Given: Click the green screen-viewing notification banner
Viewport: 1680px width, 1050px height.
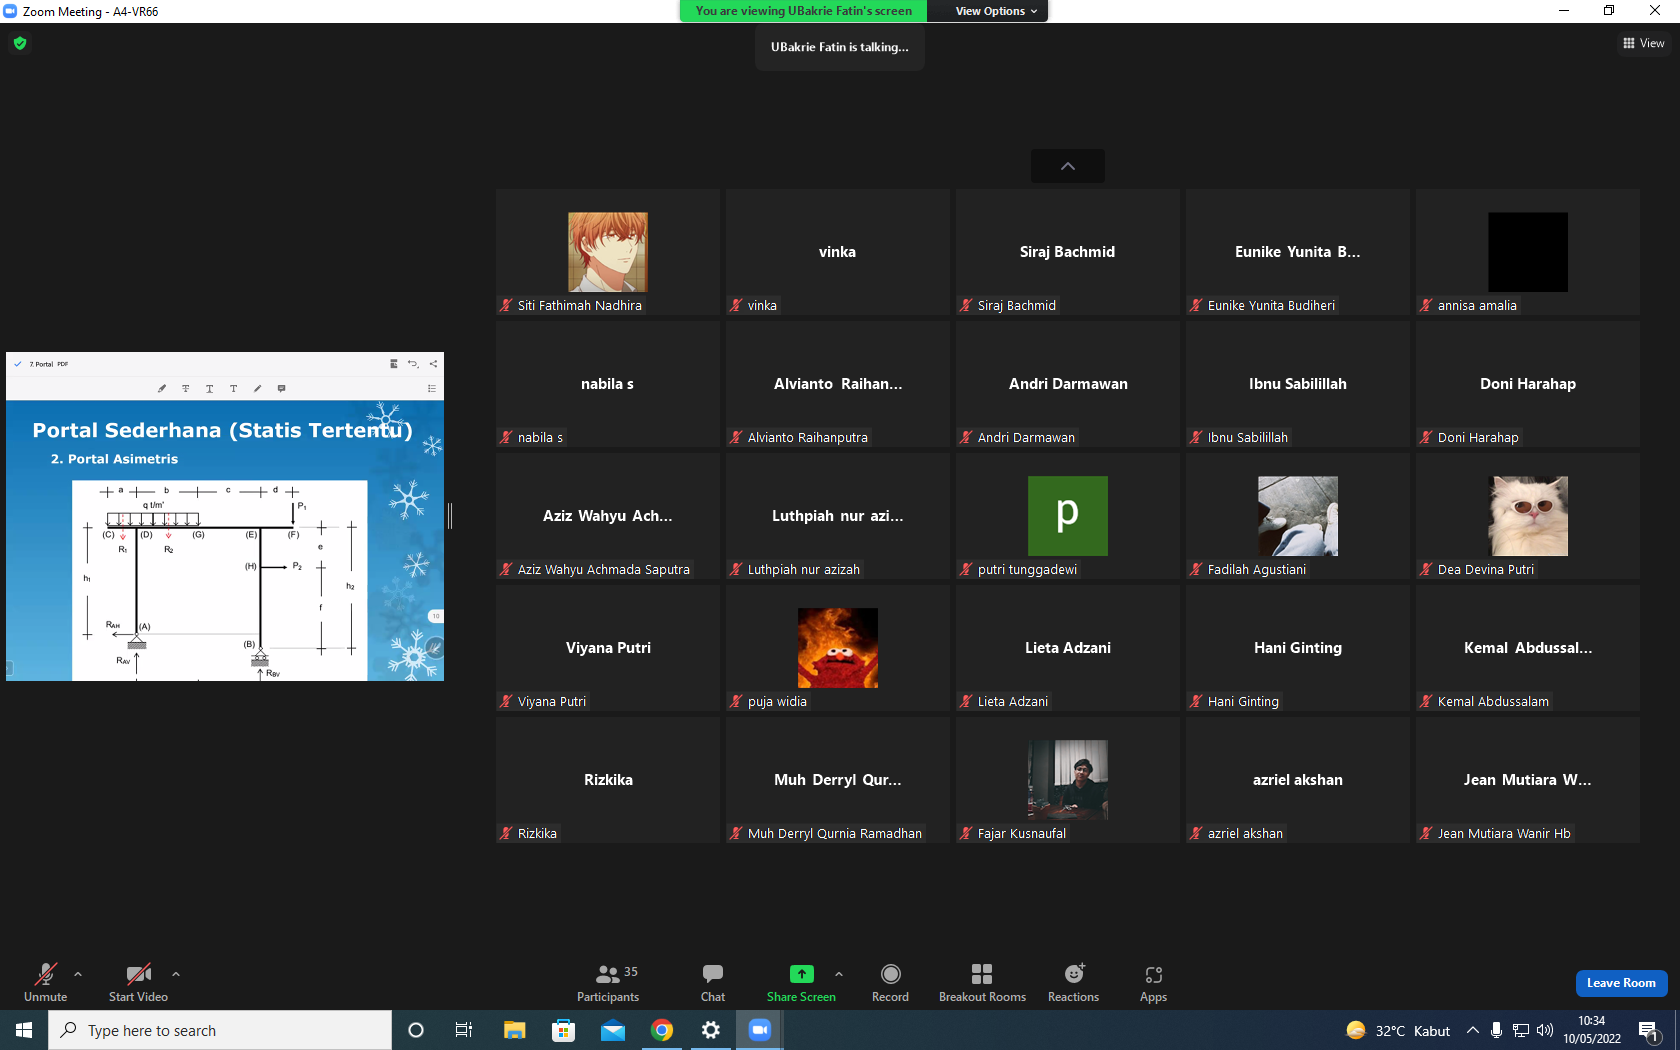Looking at the screenshot, I should click(x=803, y=11).
